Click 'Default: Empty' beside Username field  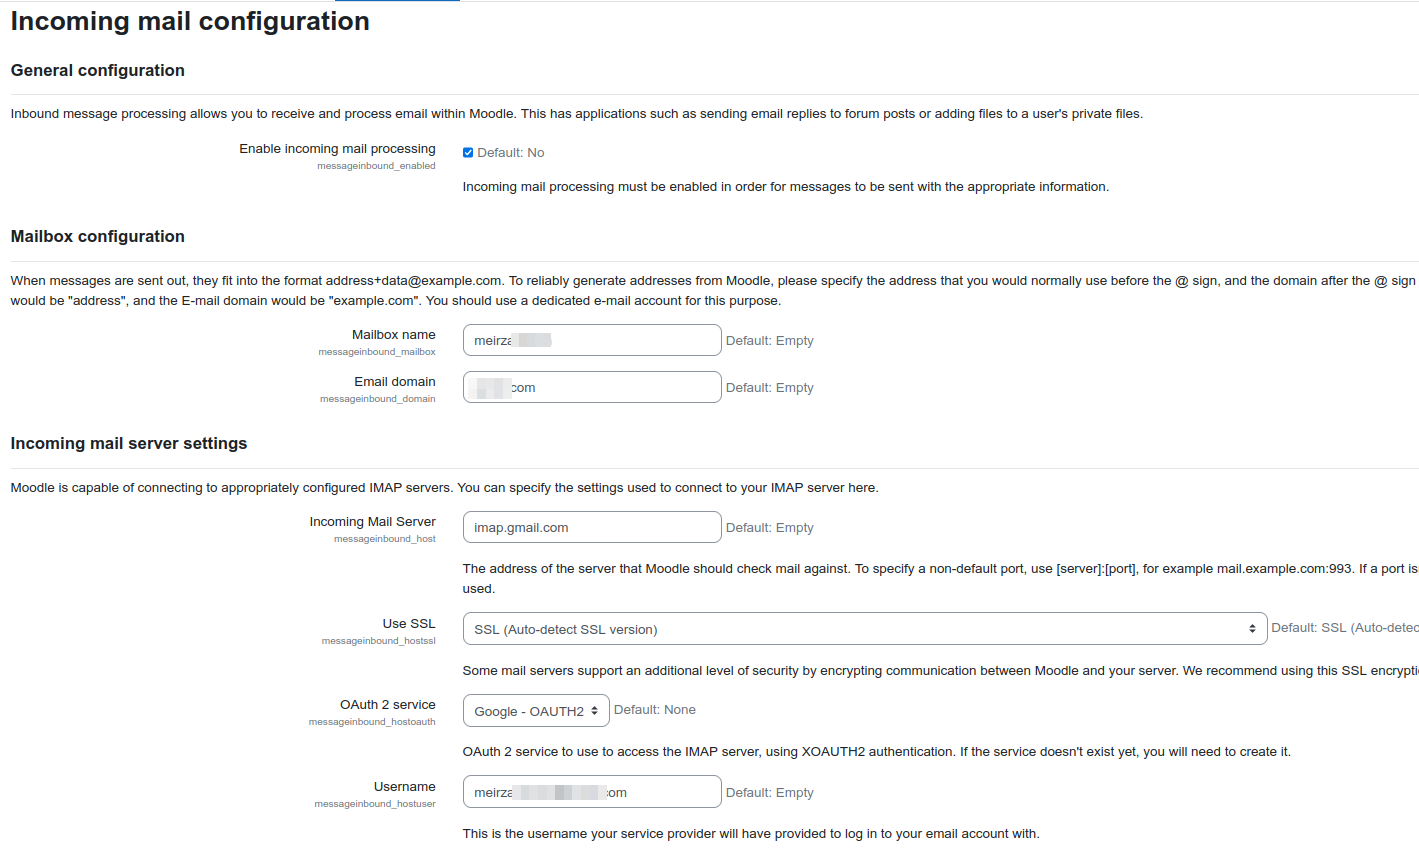pyautogui.click(x=770, y=792)
